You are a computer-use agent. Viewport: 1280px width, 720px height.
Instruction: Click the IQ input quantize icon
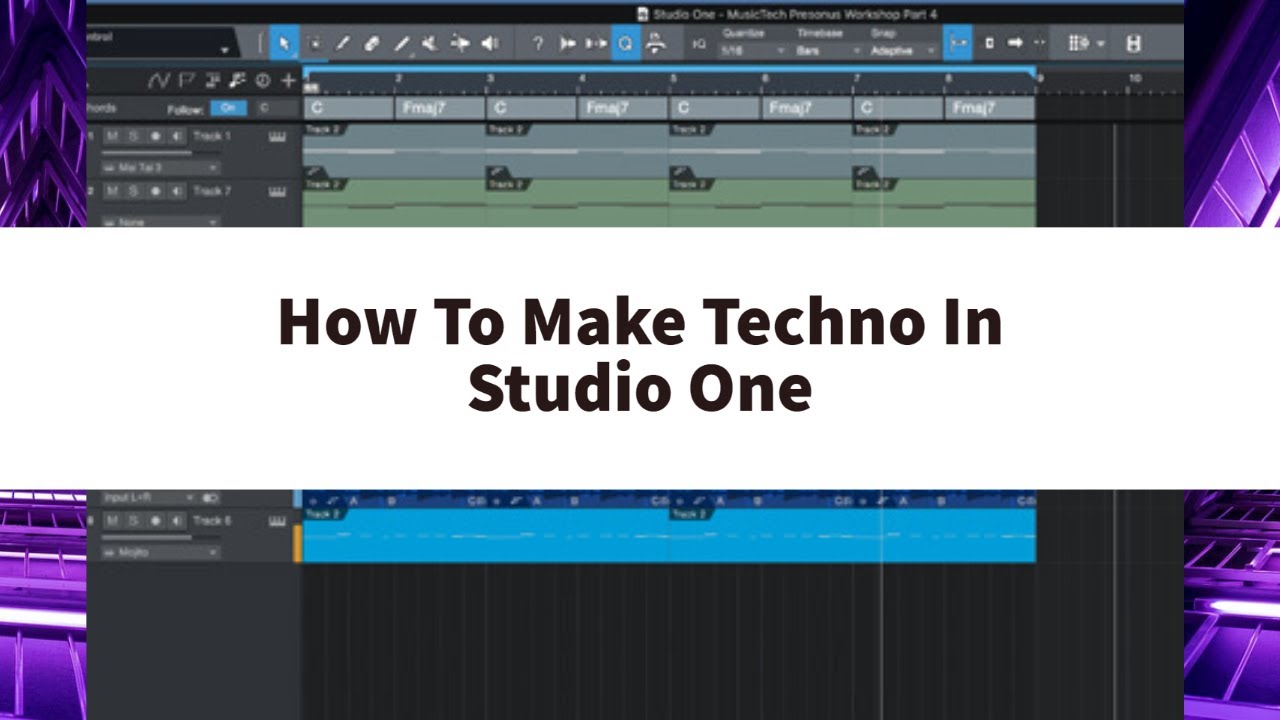click(x=699, y=44)
